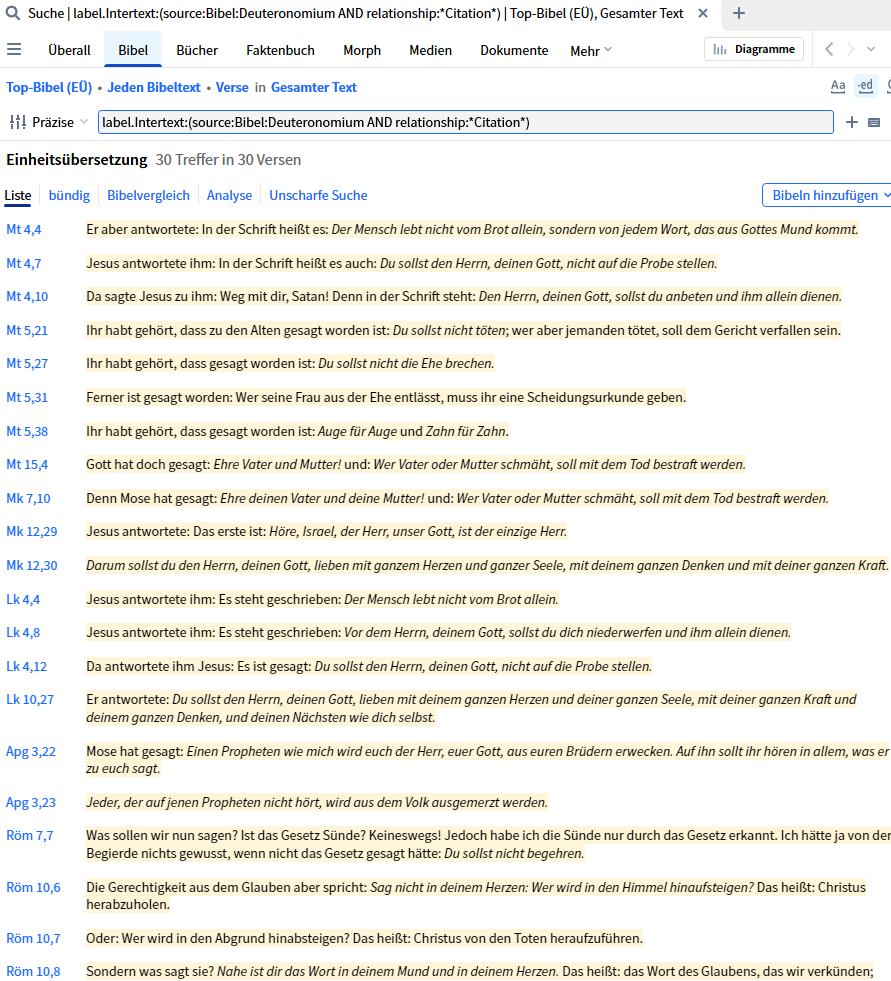Open the search panel layout icon
The image size is (891, 981).
click(874, 123)
